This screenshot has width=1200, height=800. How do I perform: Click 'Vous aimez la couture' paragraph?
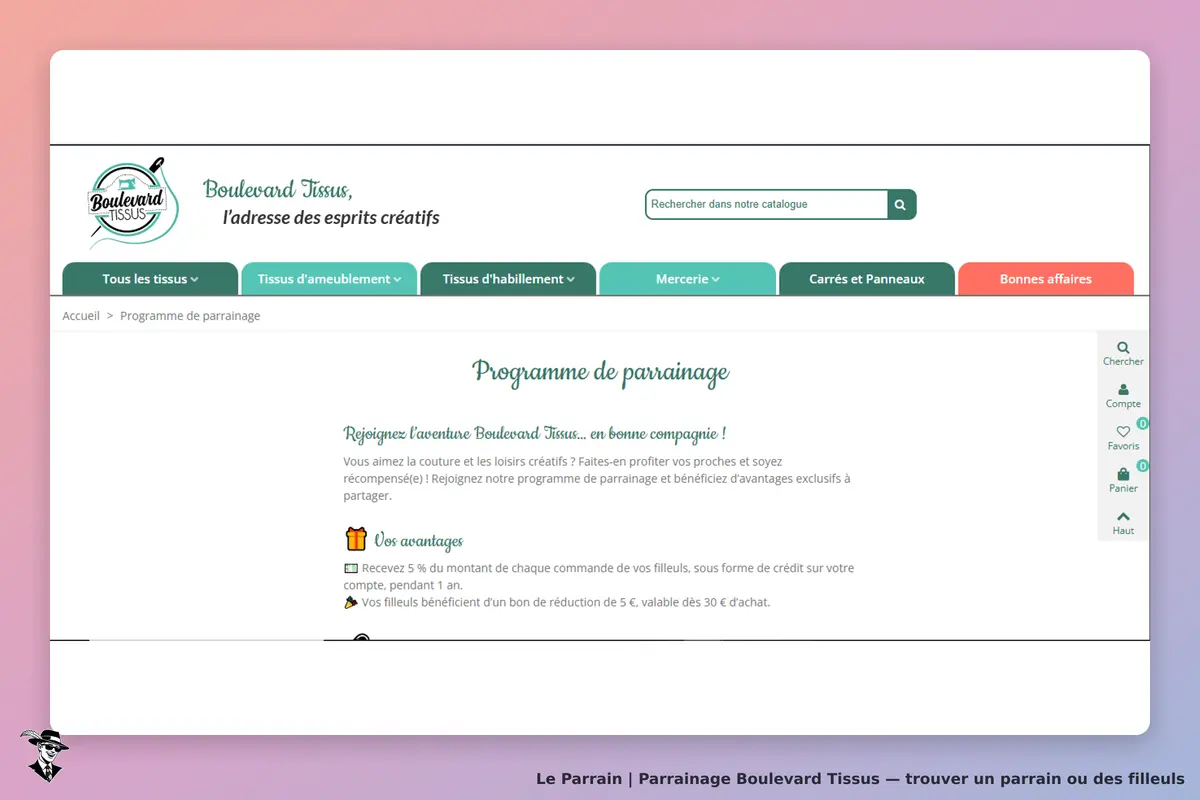(597, 479)
